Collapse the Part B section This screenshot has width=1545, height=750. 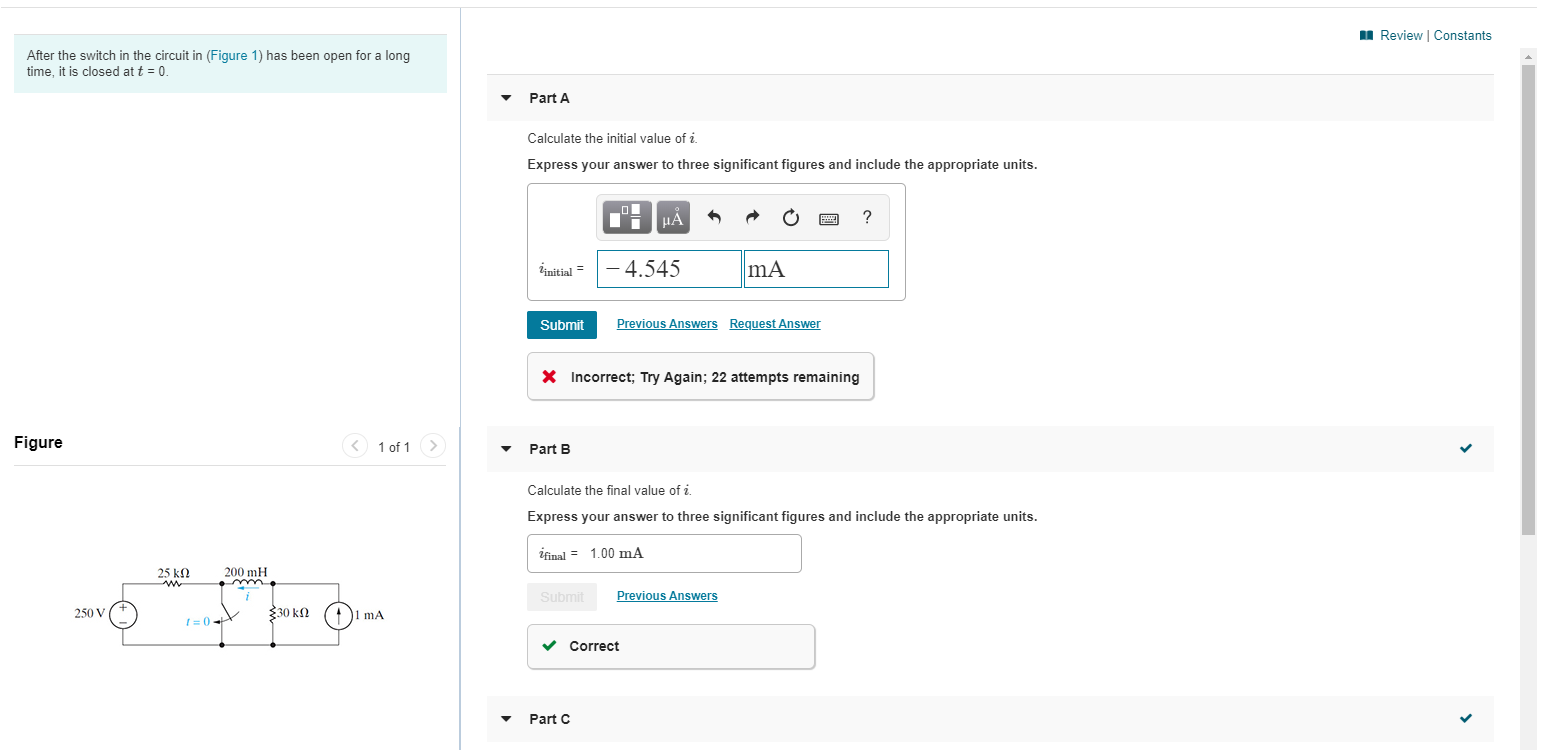(x=506, y=448)
